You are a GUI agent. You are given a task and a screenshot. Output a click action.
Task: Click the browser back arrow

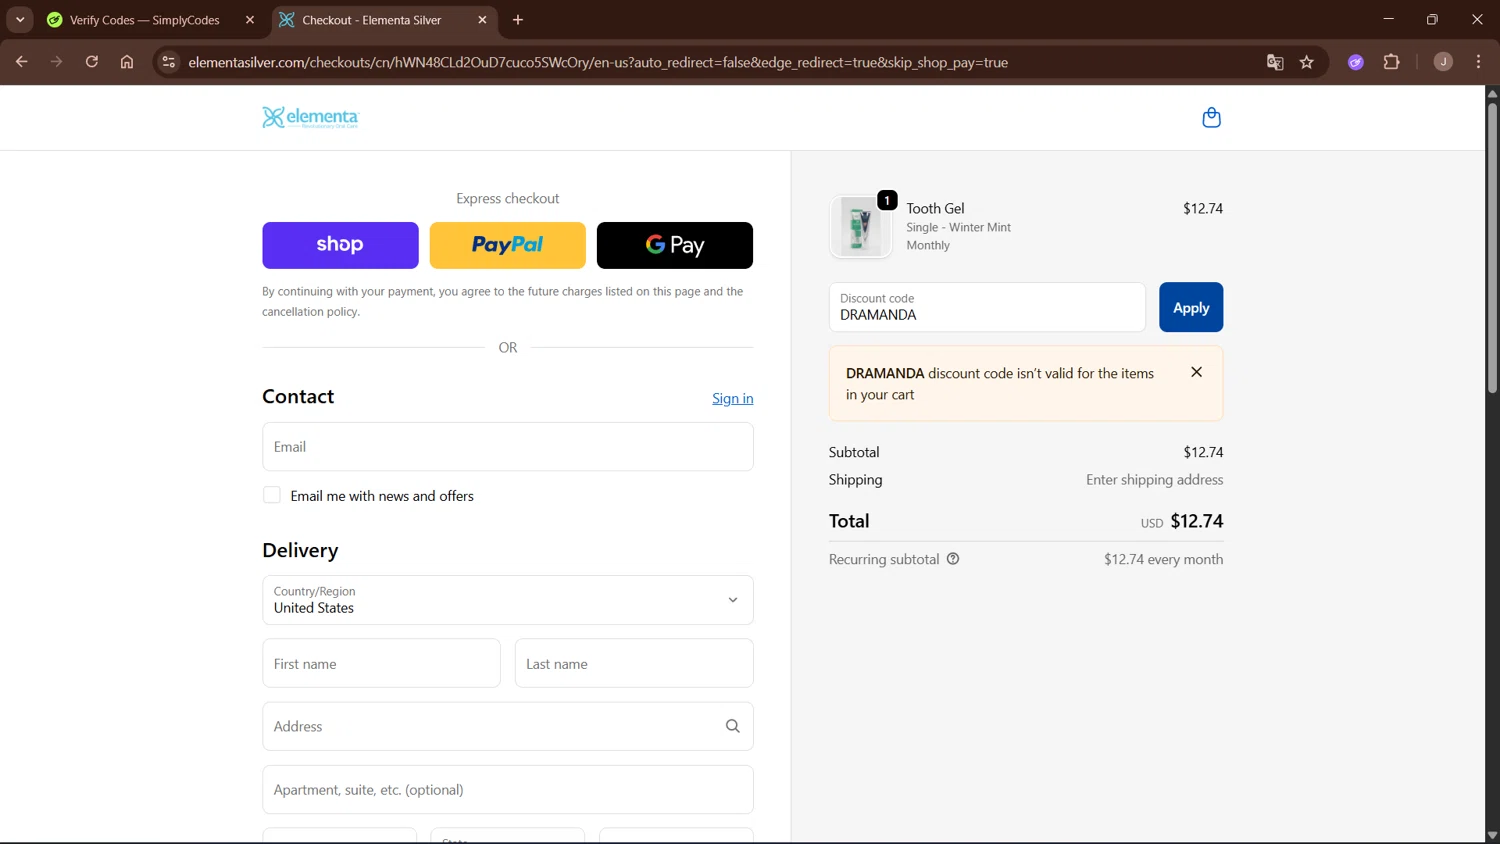21,62
